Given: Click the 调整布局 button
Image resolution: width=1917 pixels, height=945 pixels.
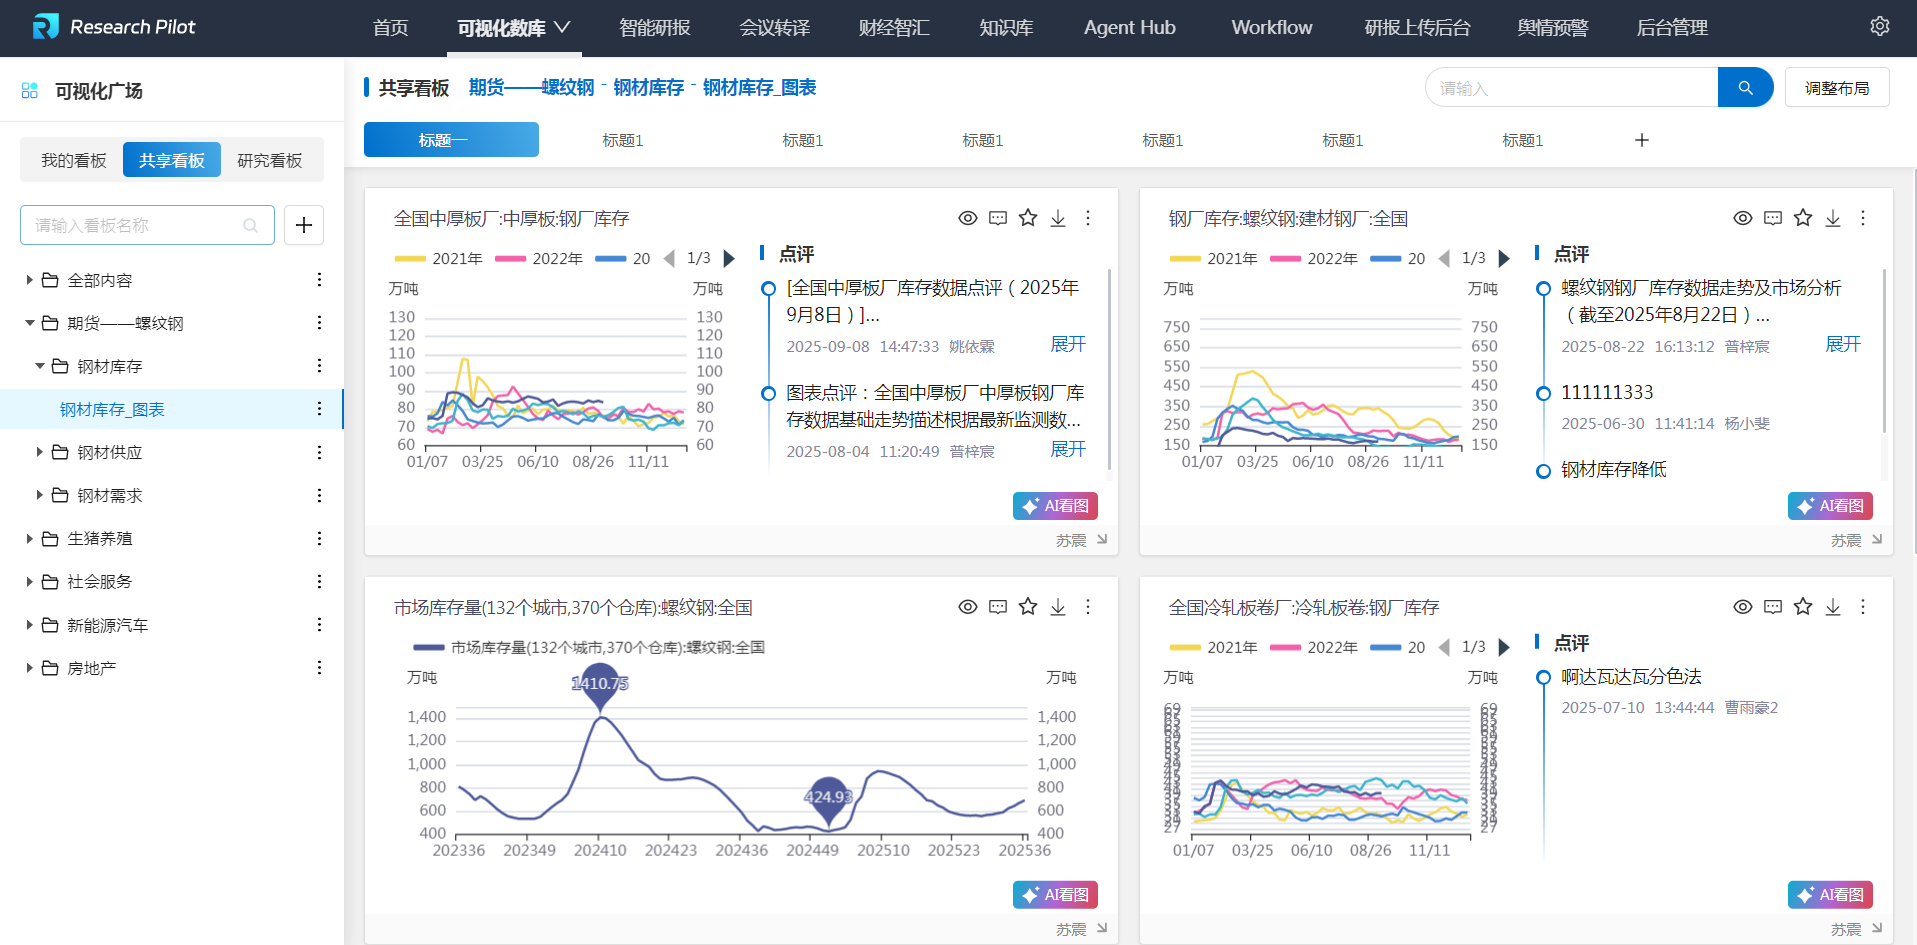Looking at the screenshot, I should tap(1836, 88).
